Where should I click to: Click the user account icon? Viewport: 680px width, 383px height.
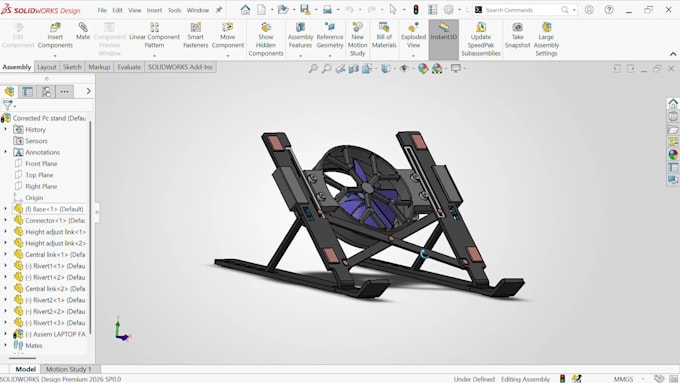[589, 10]
